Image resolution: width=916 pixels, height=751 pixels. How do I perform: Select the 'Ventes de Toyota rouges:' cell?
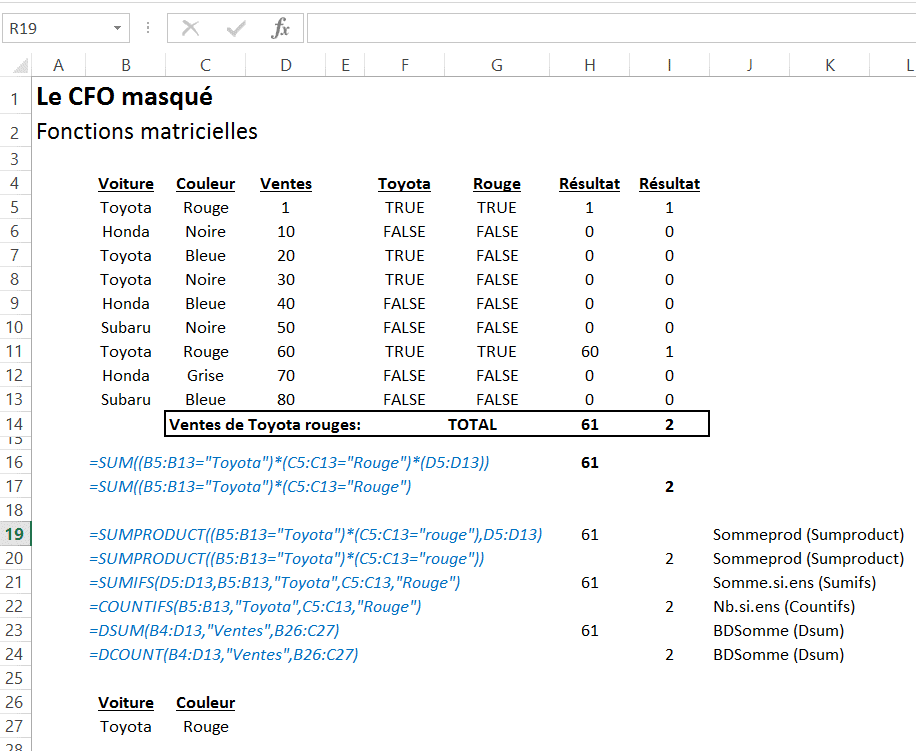pos(265,424)
